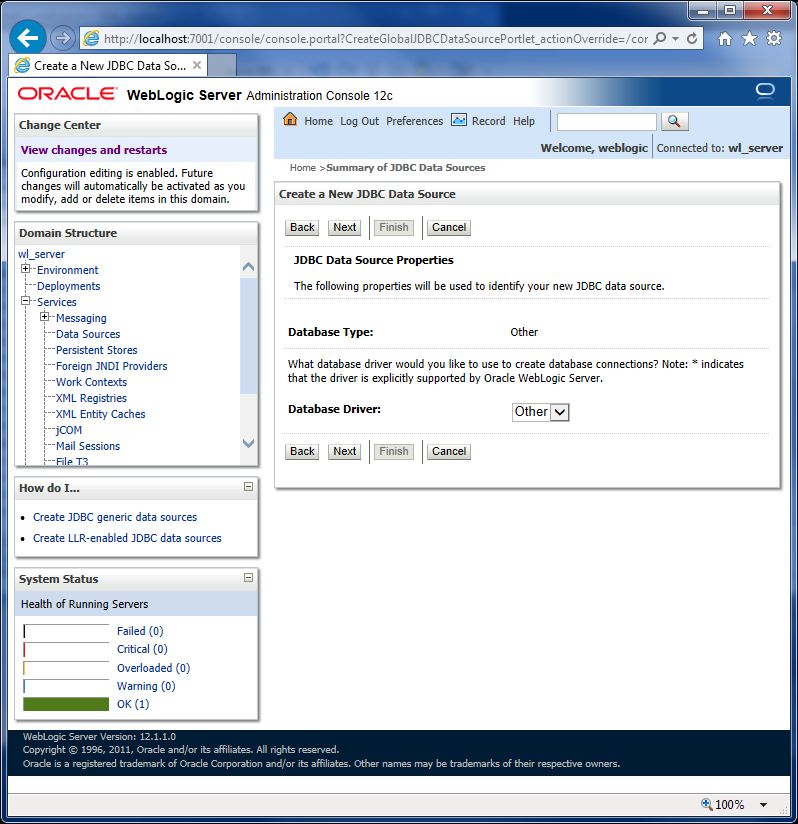This screenshot has height=824, width=798.
Task: Open the browser Tools gear icon
Action: click(x=773, y=38)
